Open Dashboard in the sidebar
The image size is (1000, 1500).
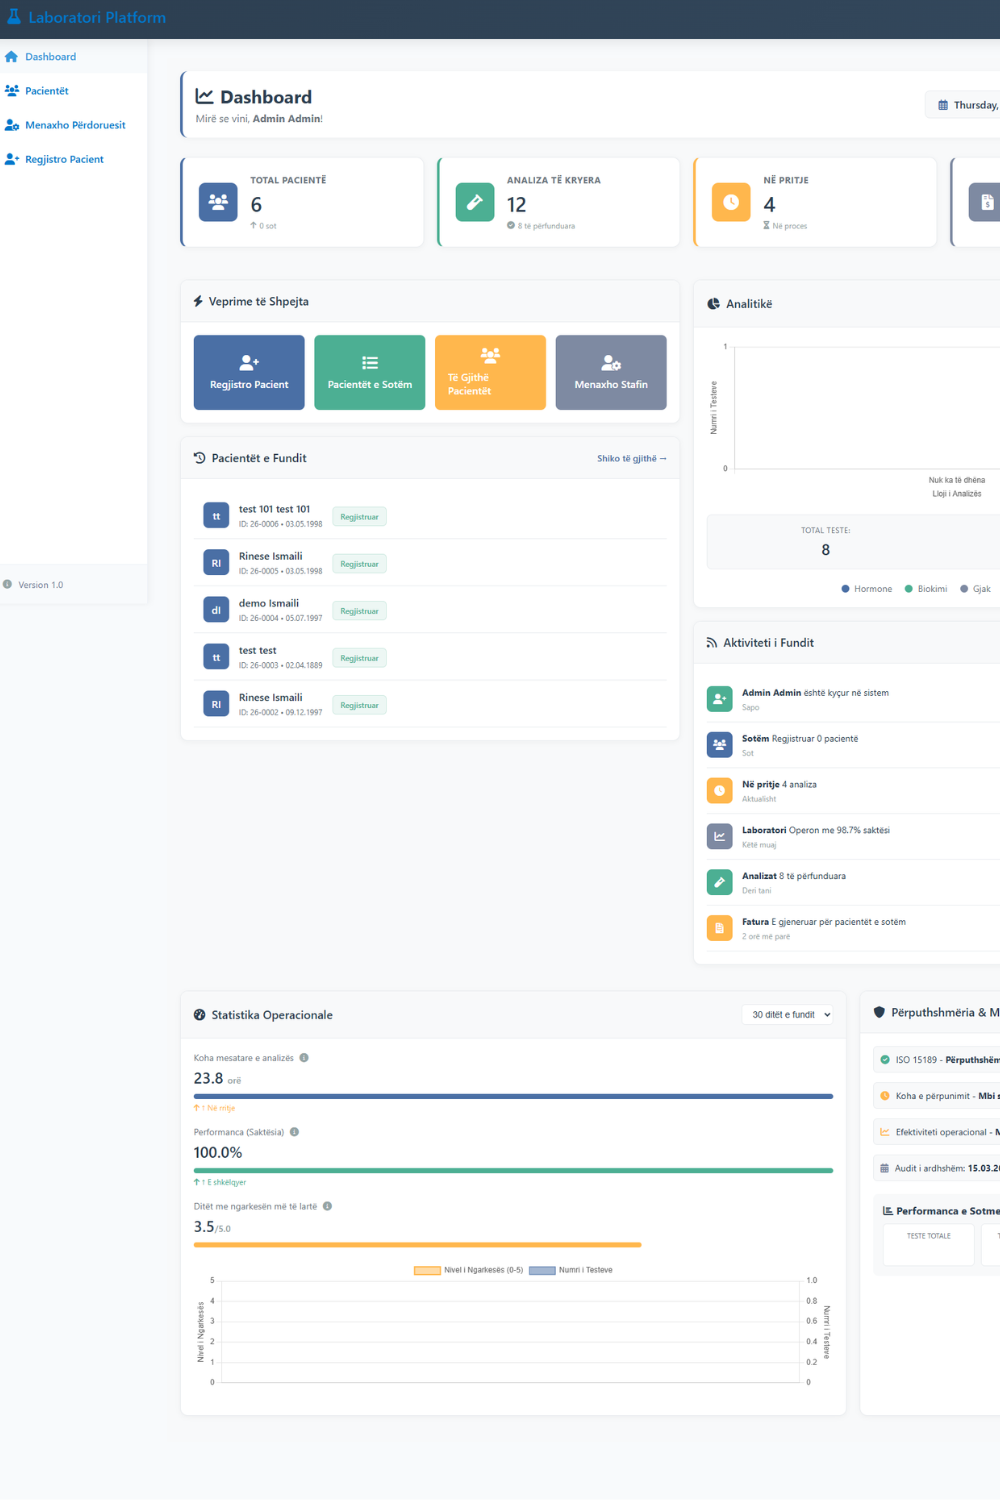point(50,57)
